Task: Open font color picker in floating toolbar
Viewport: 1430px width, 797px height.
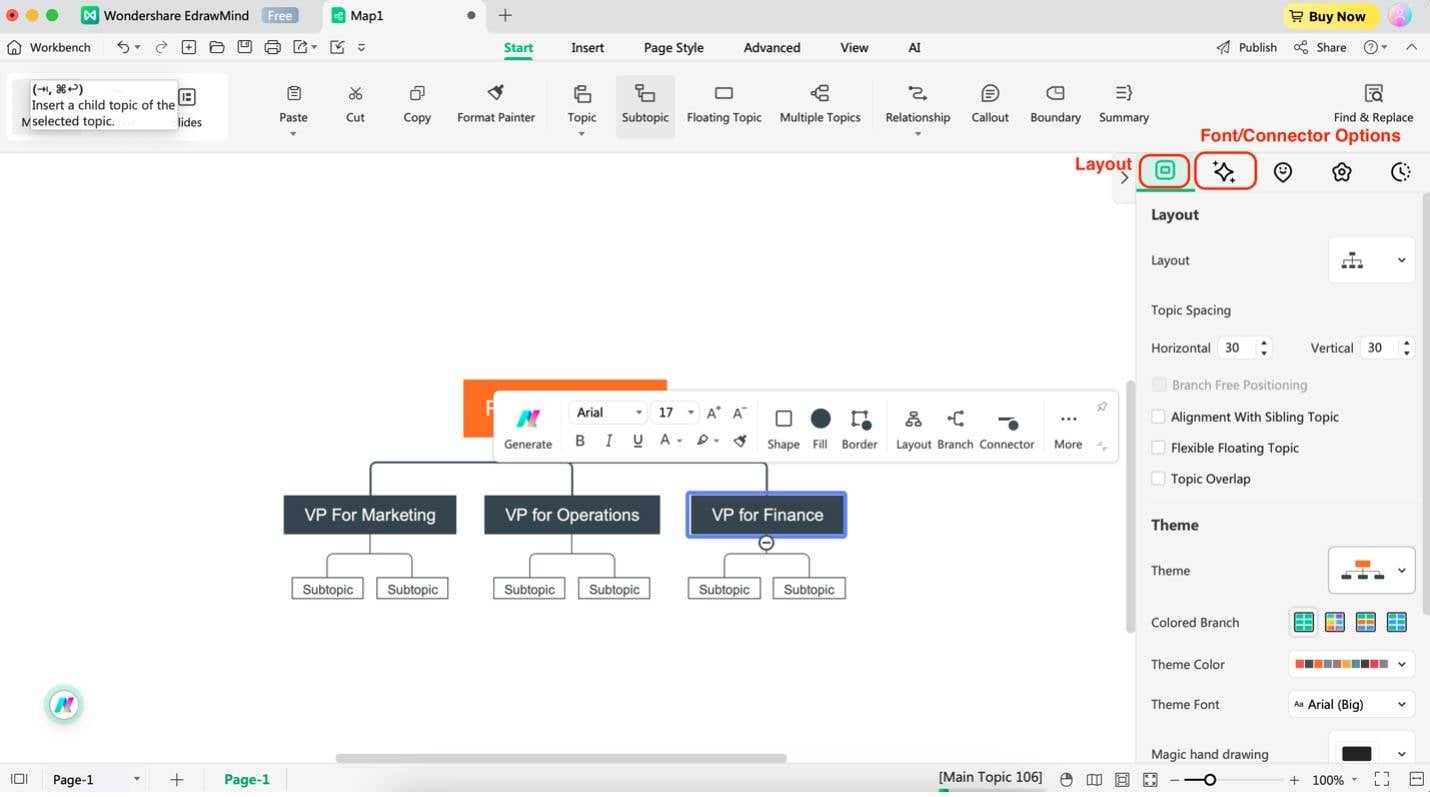Action: [x=670, y=441]
